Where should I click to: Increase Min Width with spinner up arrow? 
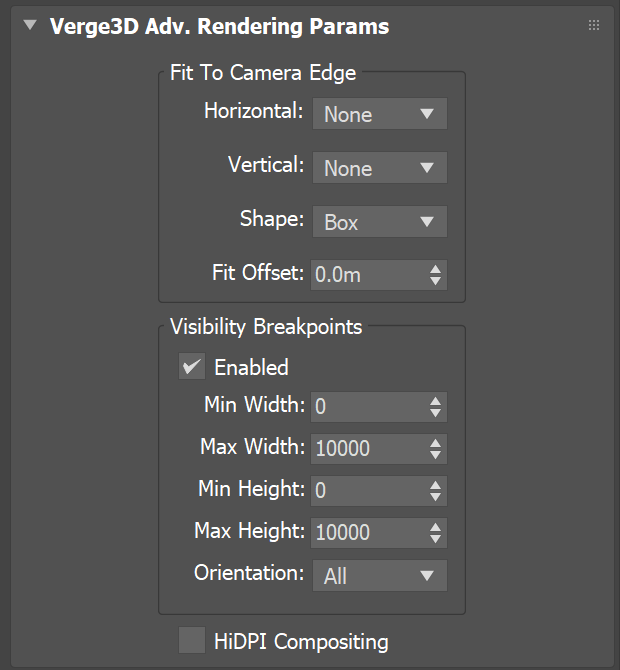point(435,402)
